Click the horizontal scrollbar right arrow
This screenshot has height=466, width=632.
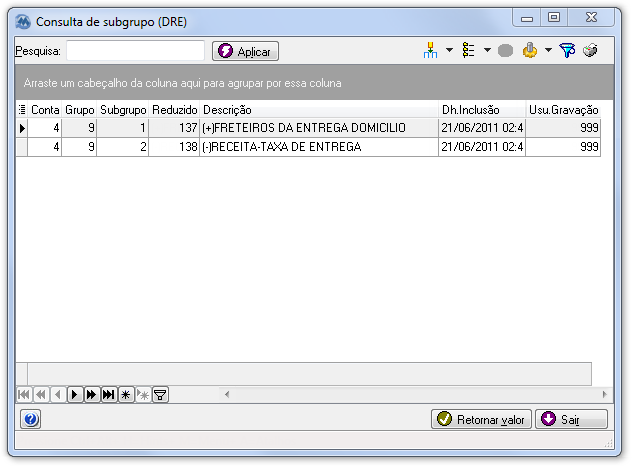tap(605, 394)
